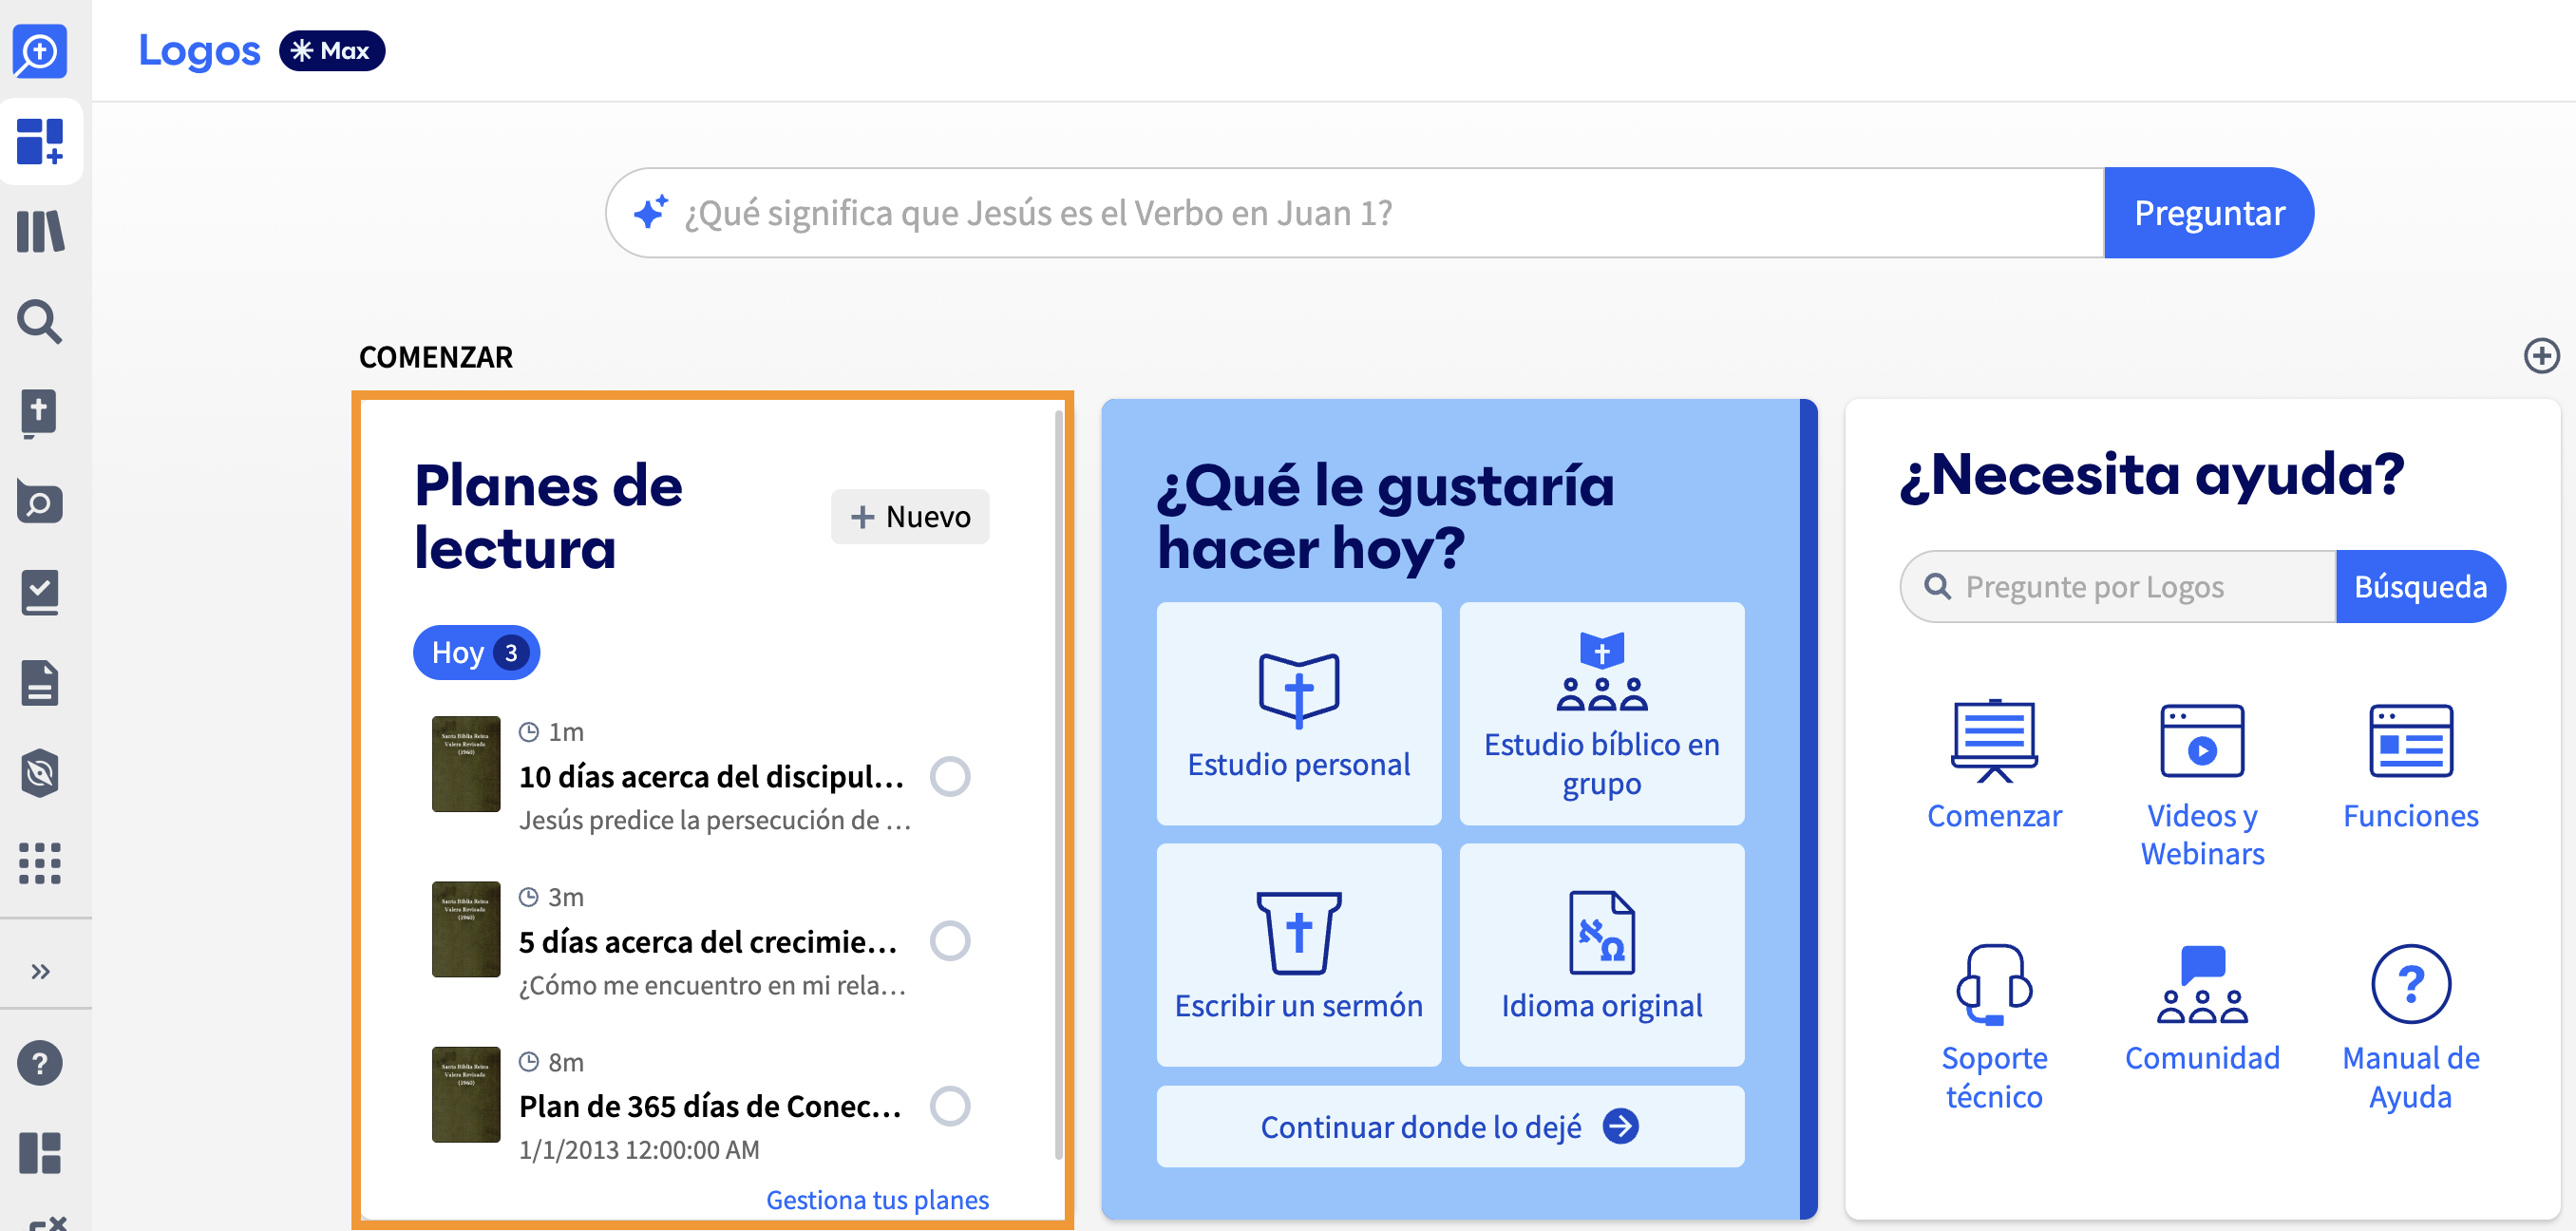Image resolution: width=2576 pixels, height=1231 pixels.
Task: Open the Bible book with cross icon
Action: [x=40, y=412]
